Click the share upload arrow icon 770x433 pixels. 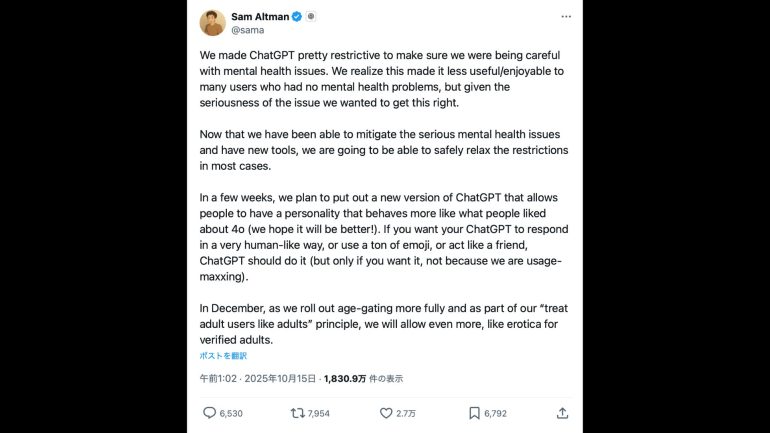point(562,413)
